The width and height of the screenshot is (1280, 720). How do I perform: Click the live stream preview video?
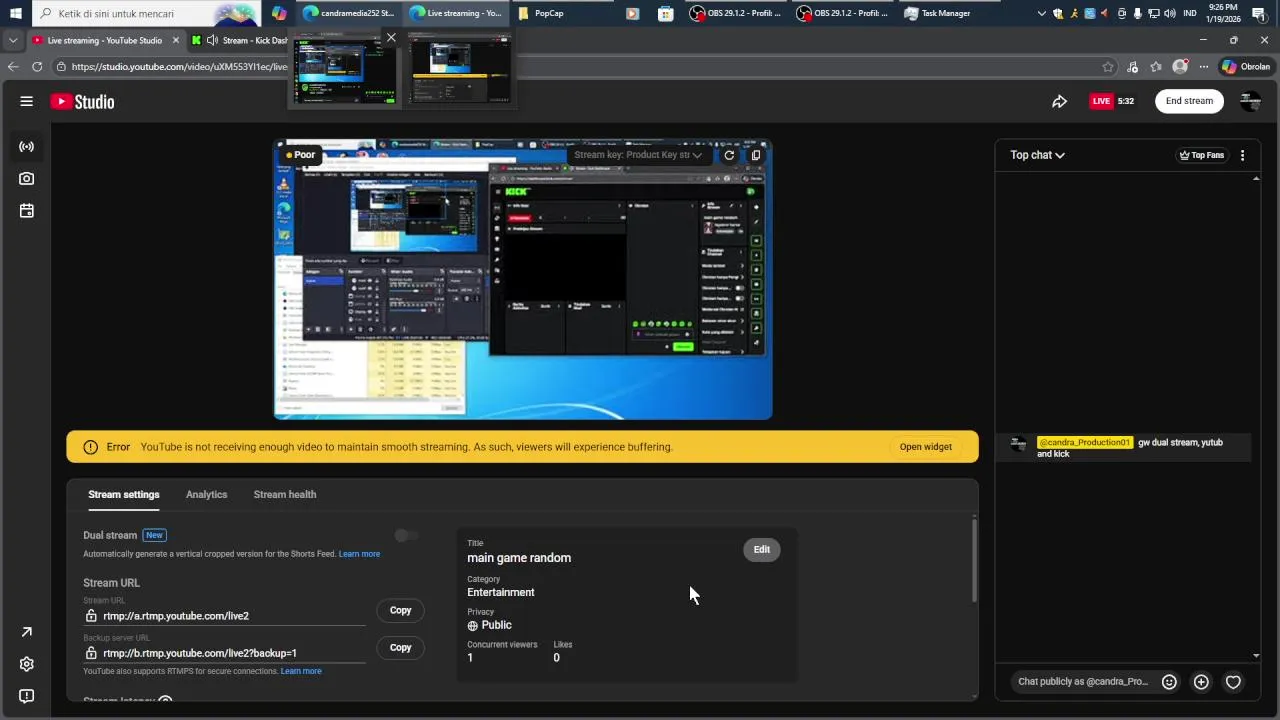tap(523, 280)
